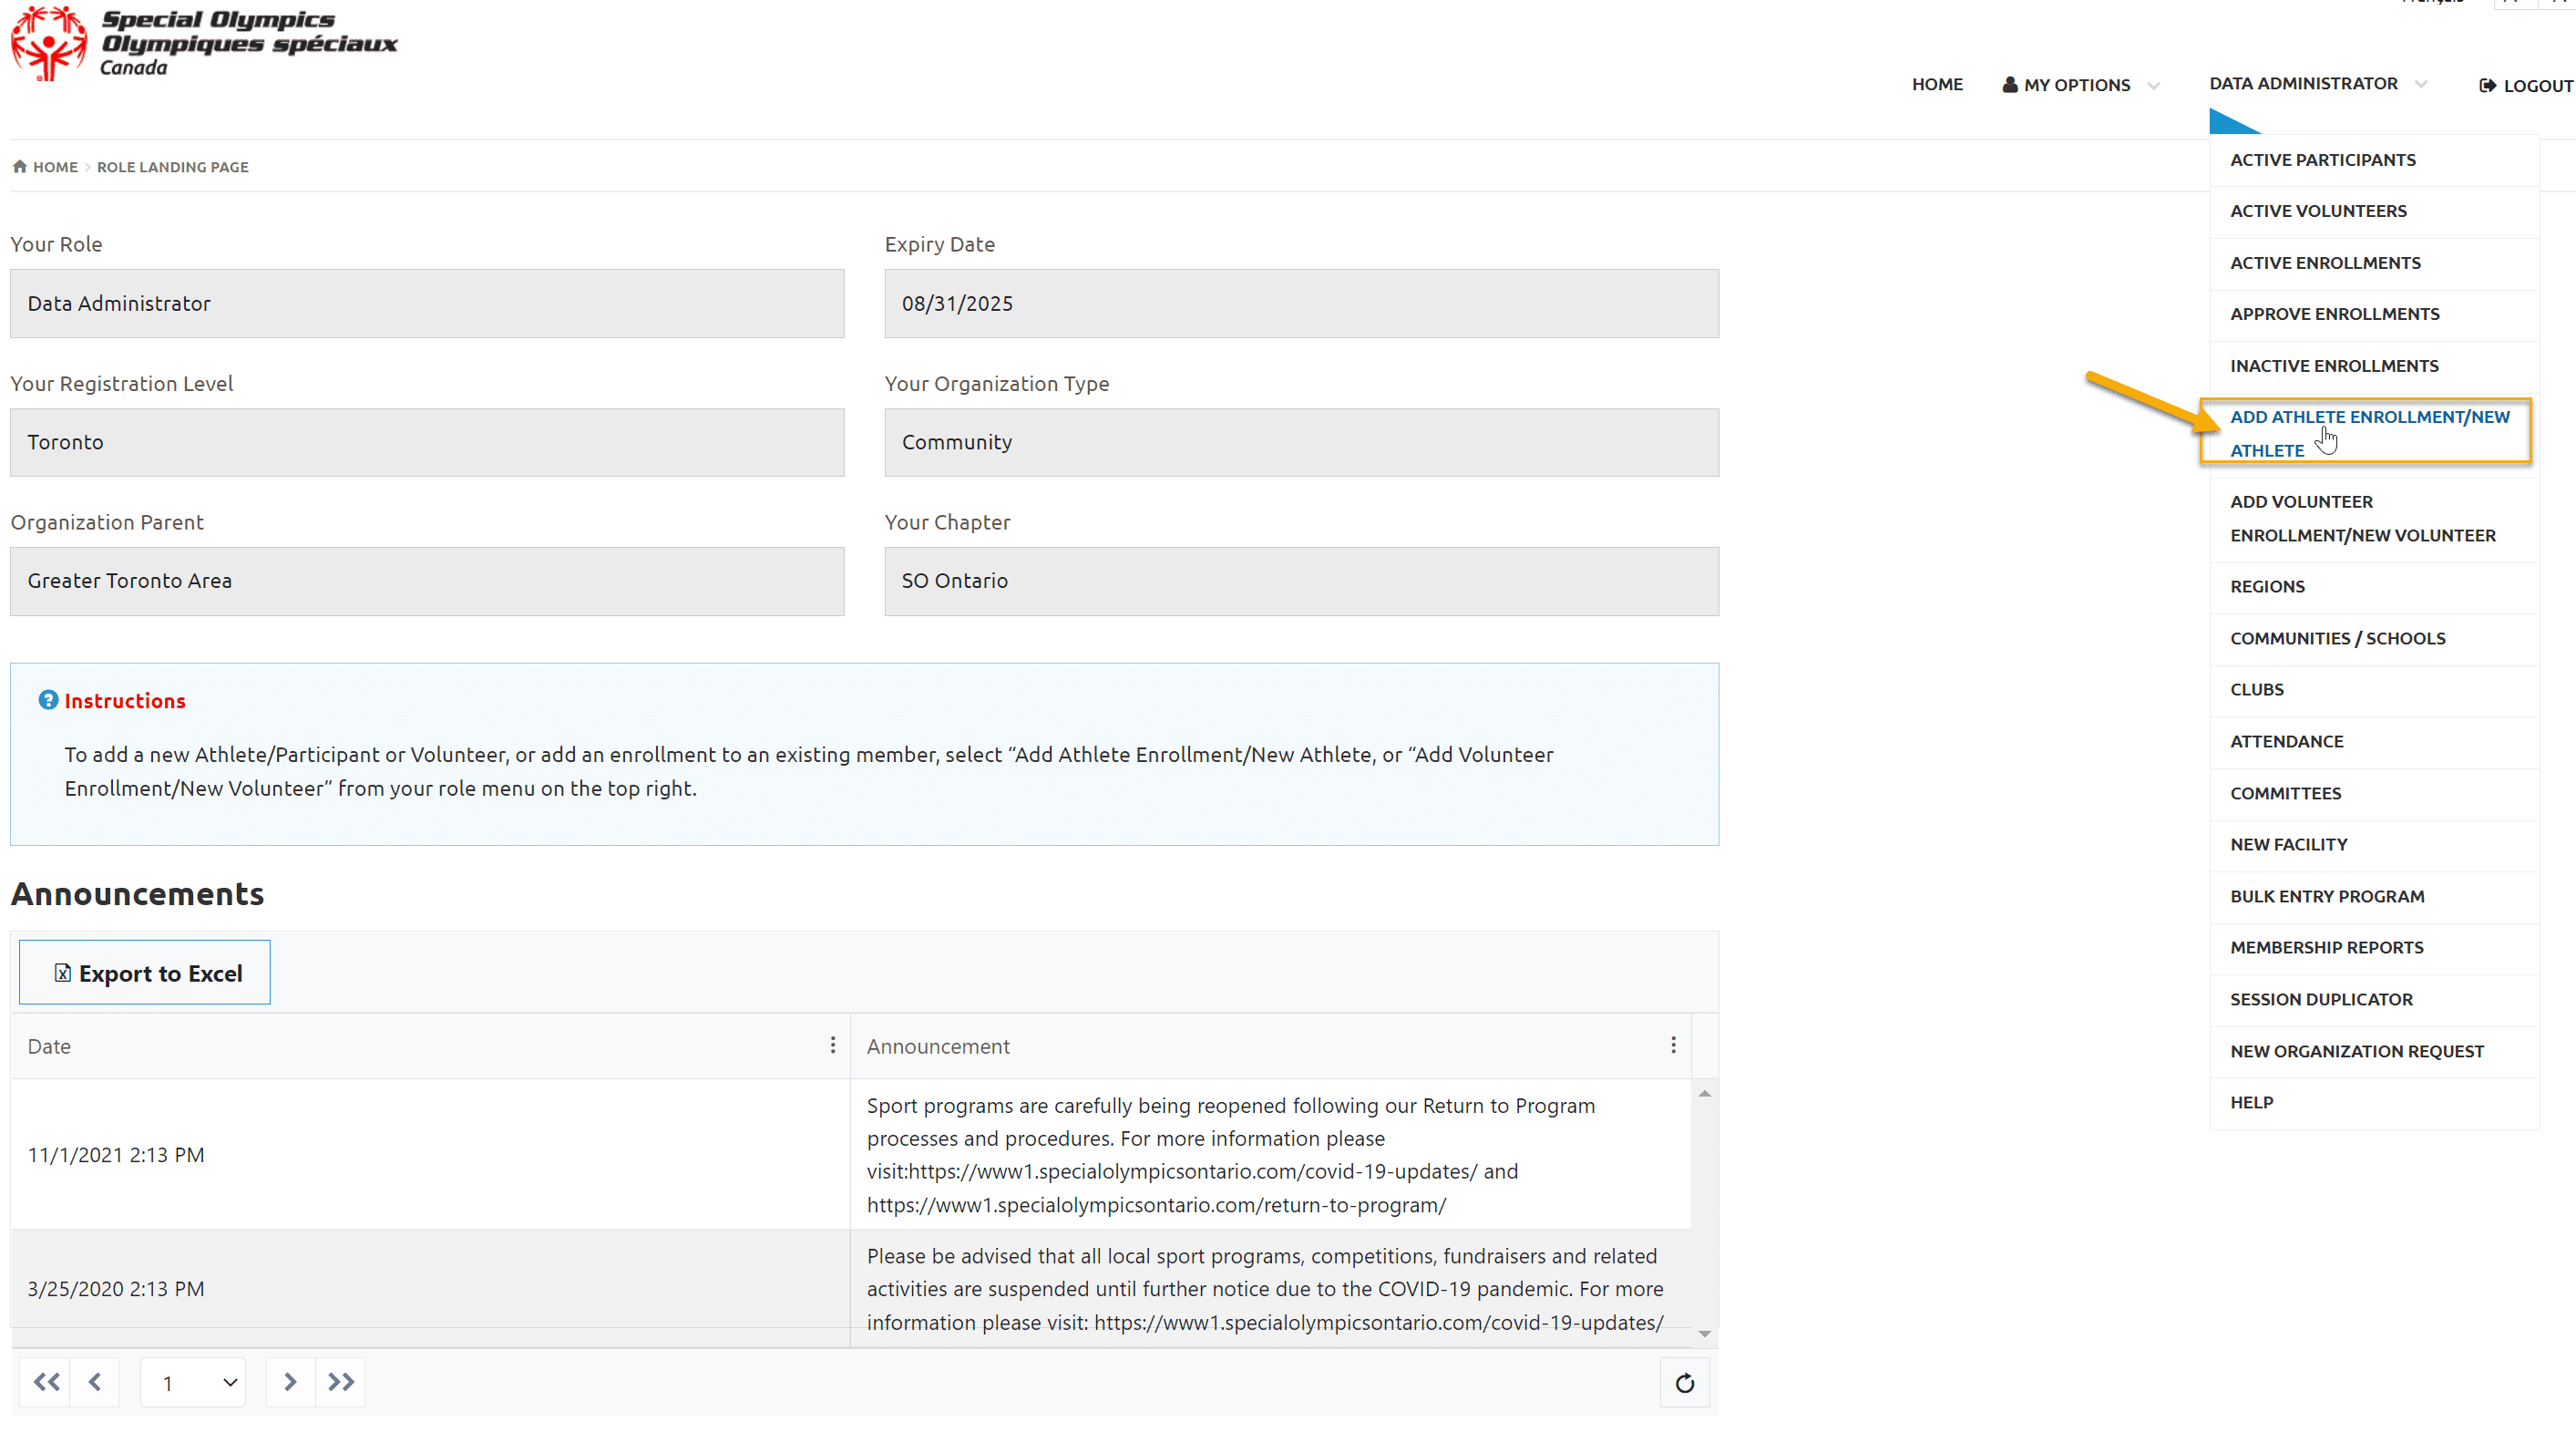Go to last page of announcements

(x=341, y=1382)
